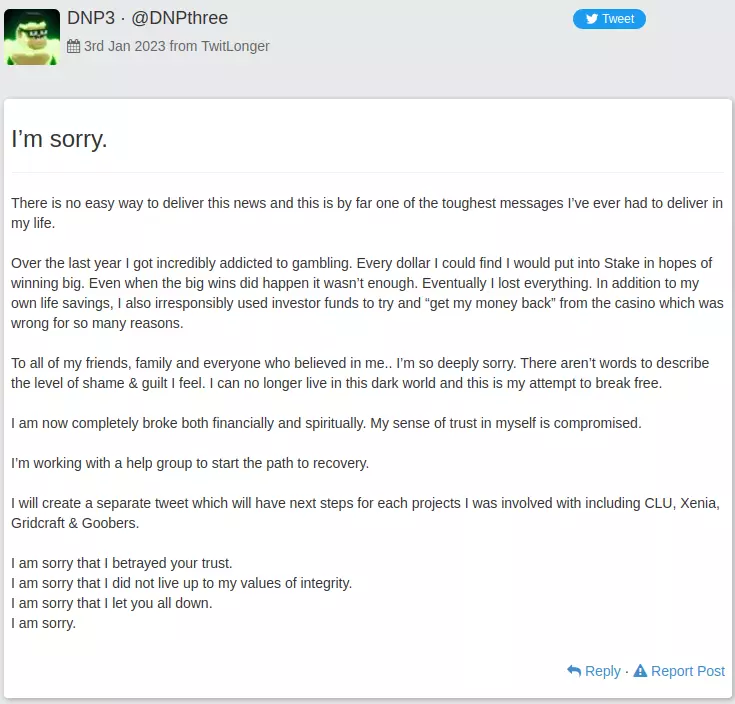Image resolution: width=735 pixels, height=704 pixels.
Task: Click the paragraph starting "There is no easy way"
Action: (x=366, y=213)
